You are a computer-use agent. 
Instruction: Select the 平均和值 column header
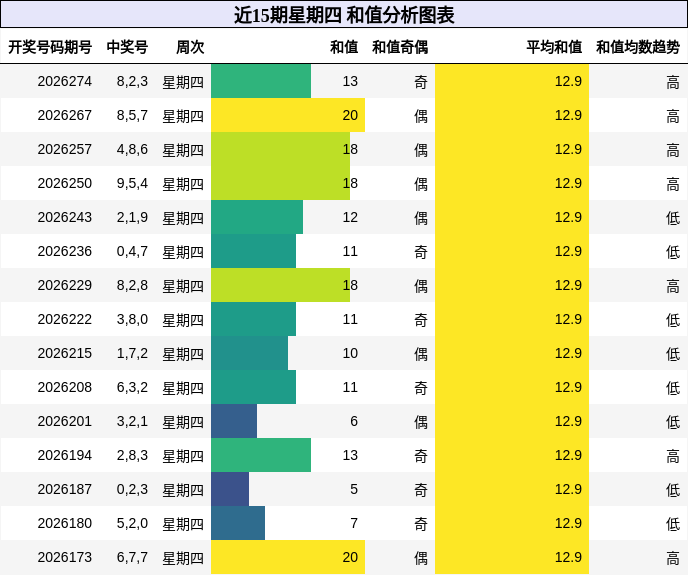(x=554, y=47)
